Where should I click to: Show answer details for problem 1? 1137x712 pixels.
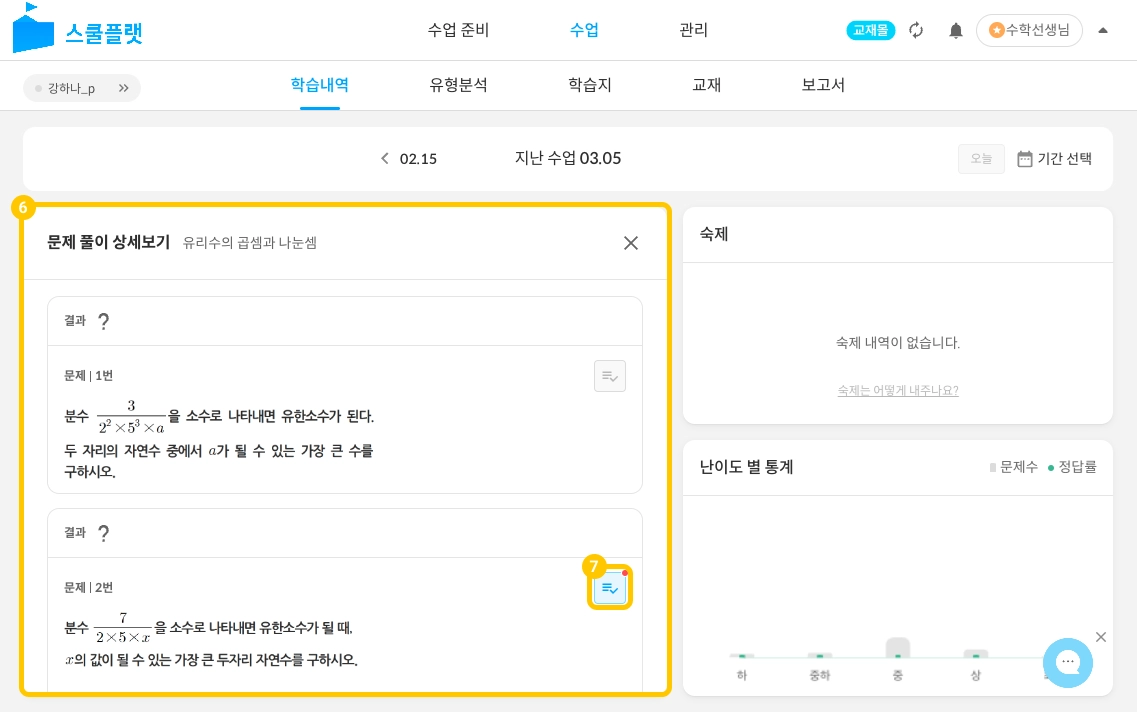coord(609,376)
